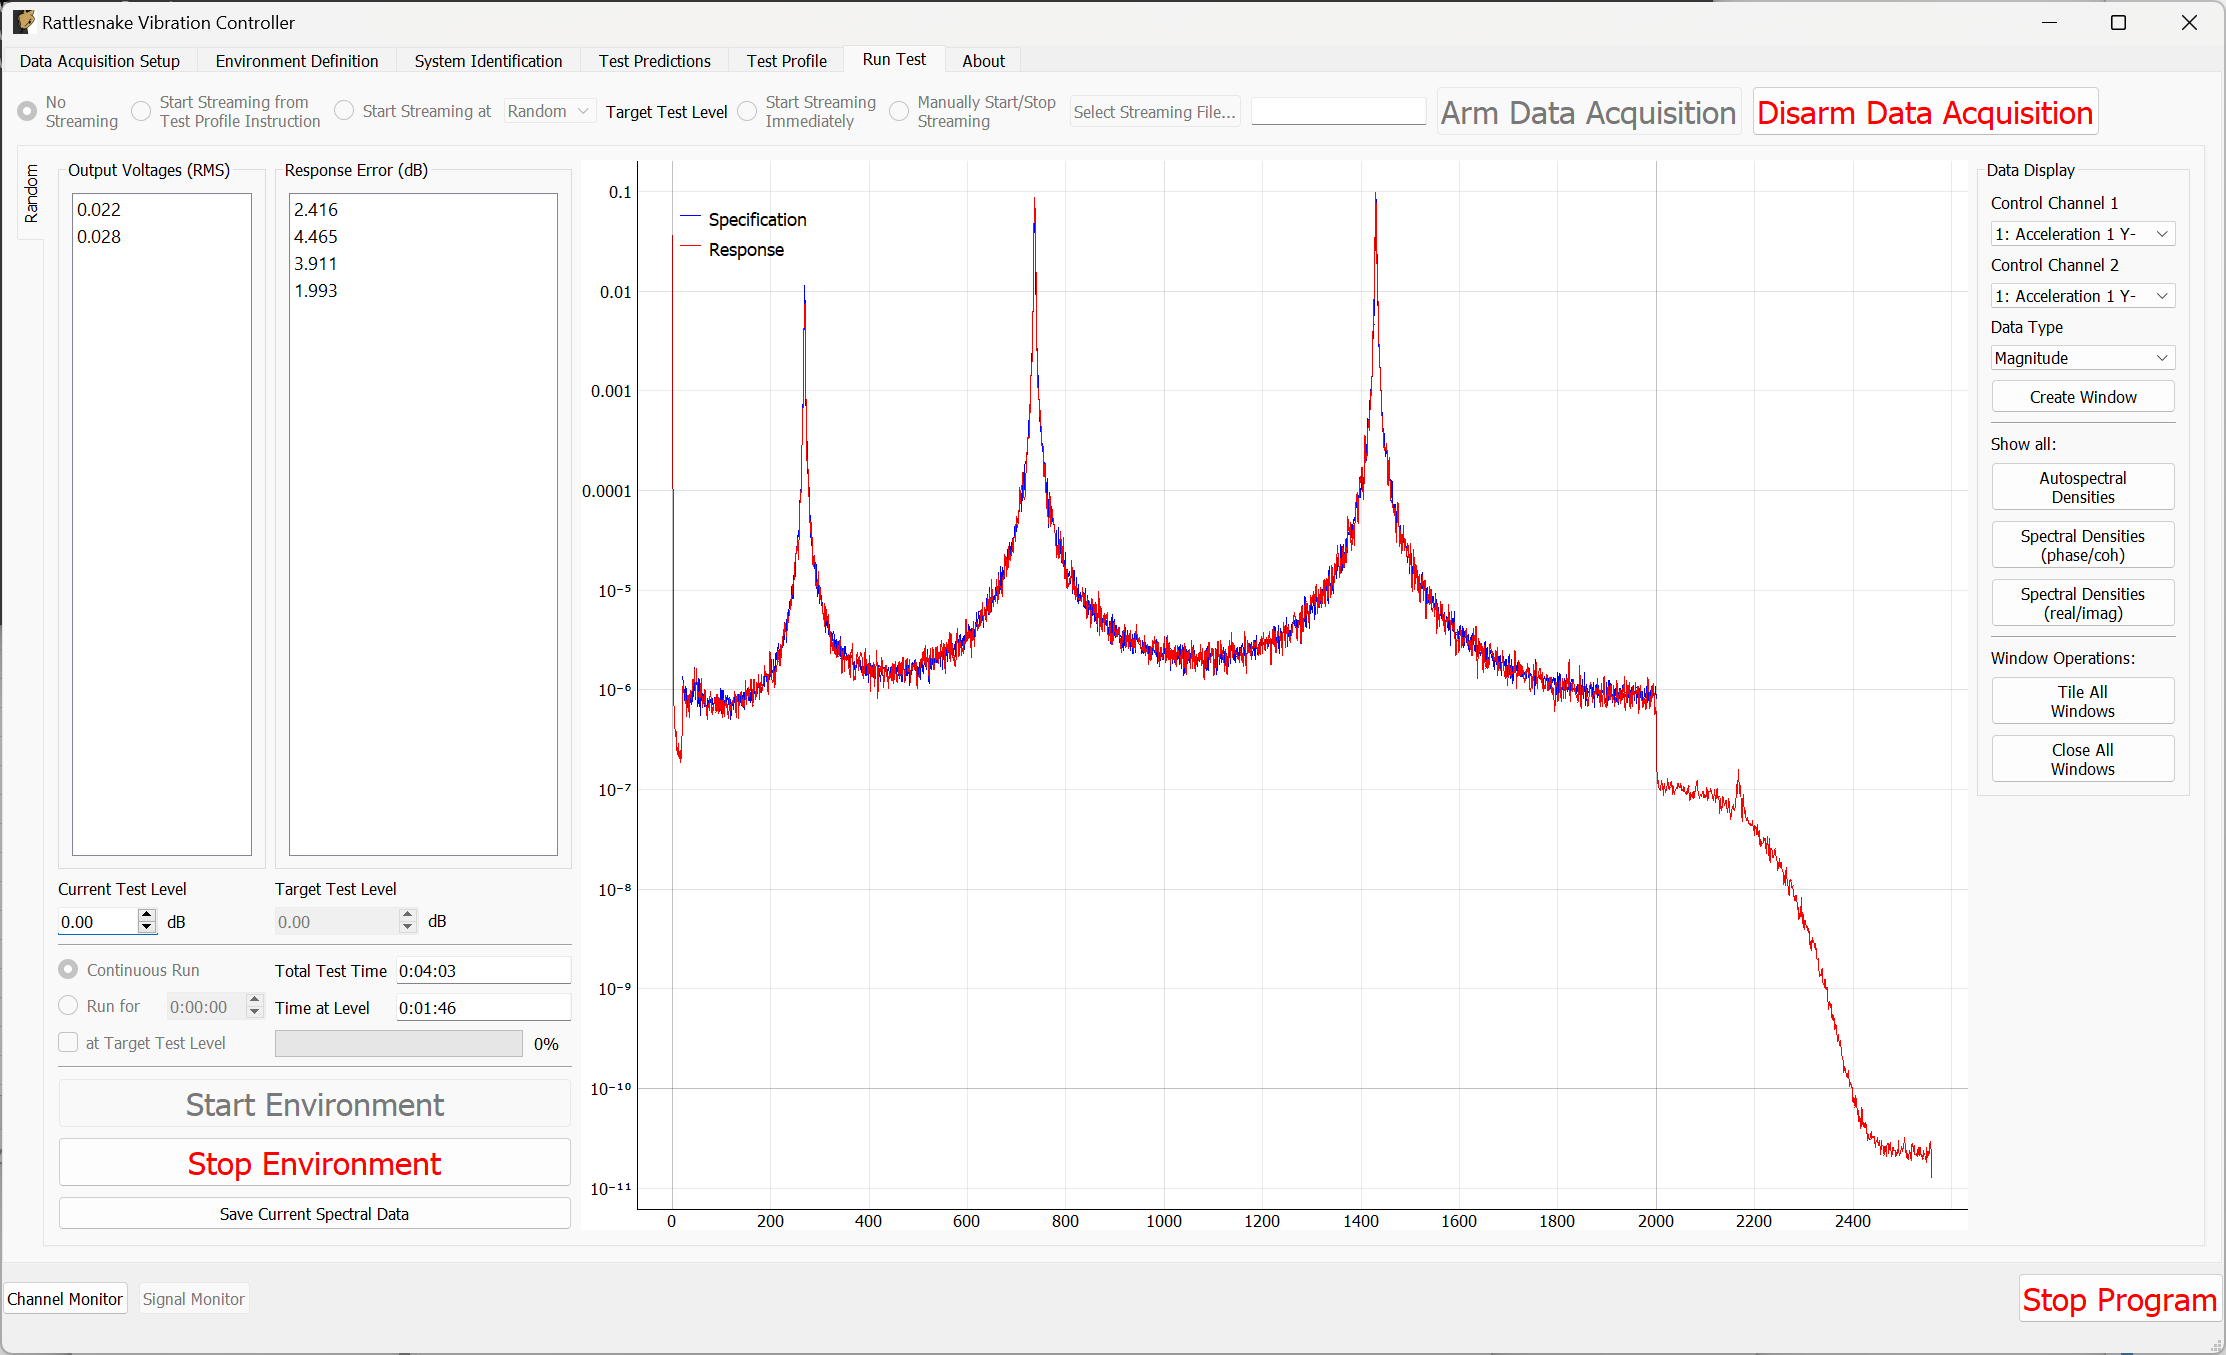
Task: Click the Stop Environment button
Action: (314, 1163)
